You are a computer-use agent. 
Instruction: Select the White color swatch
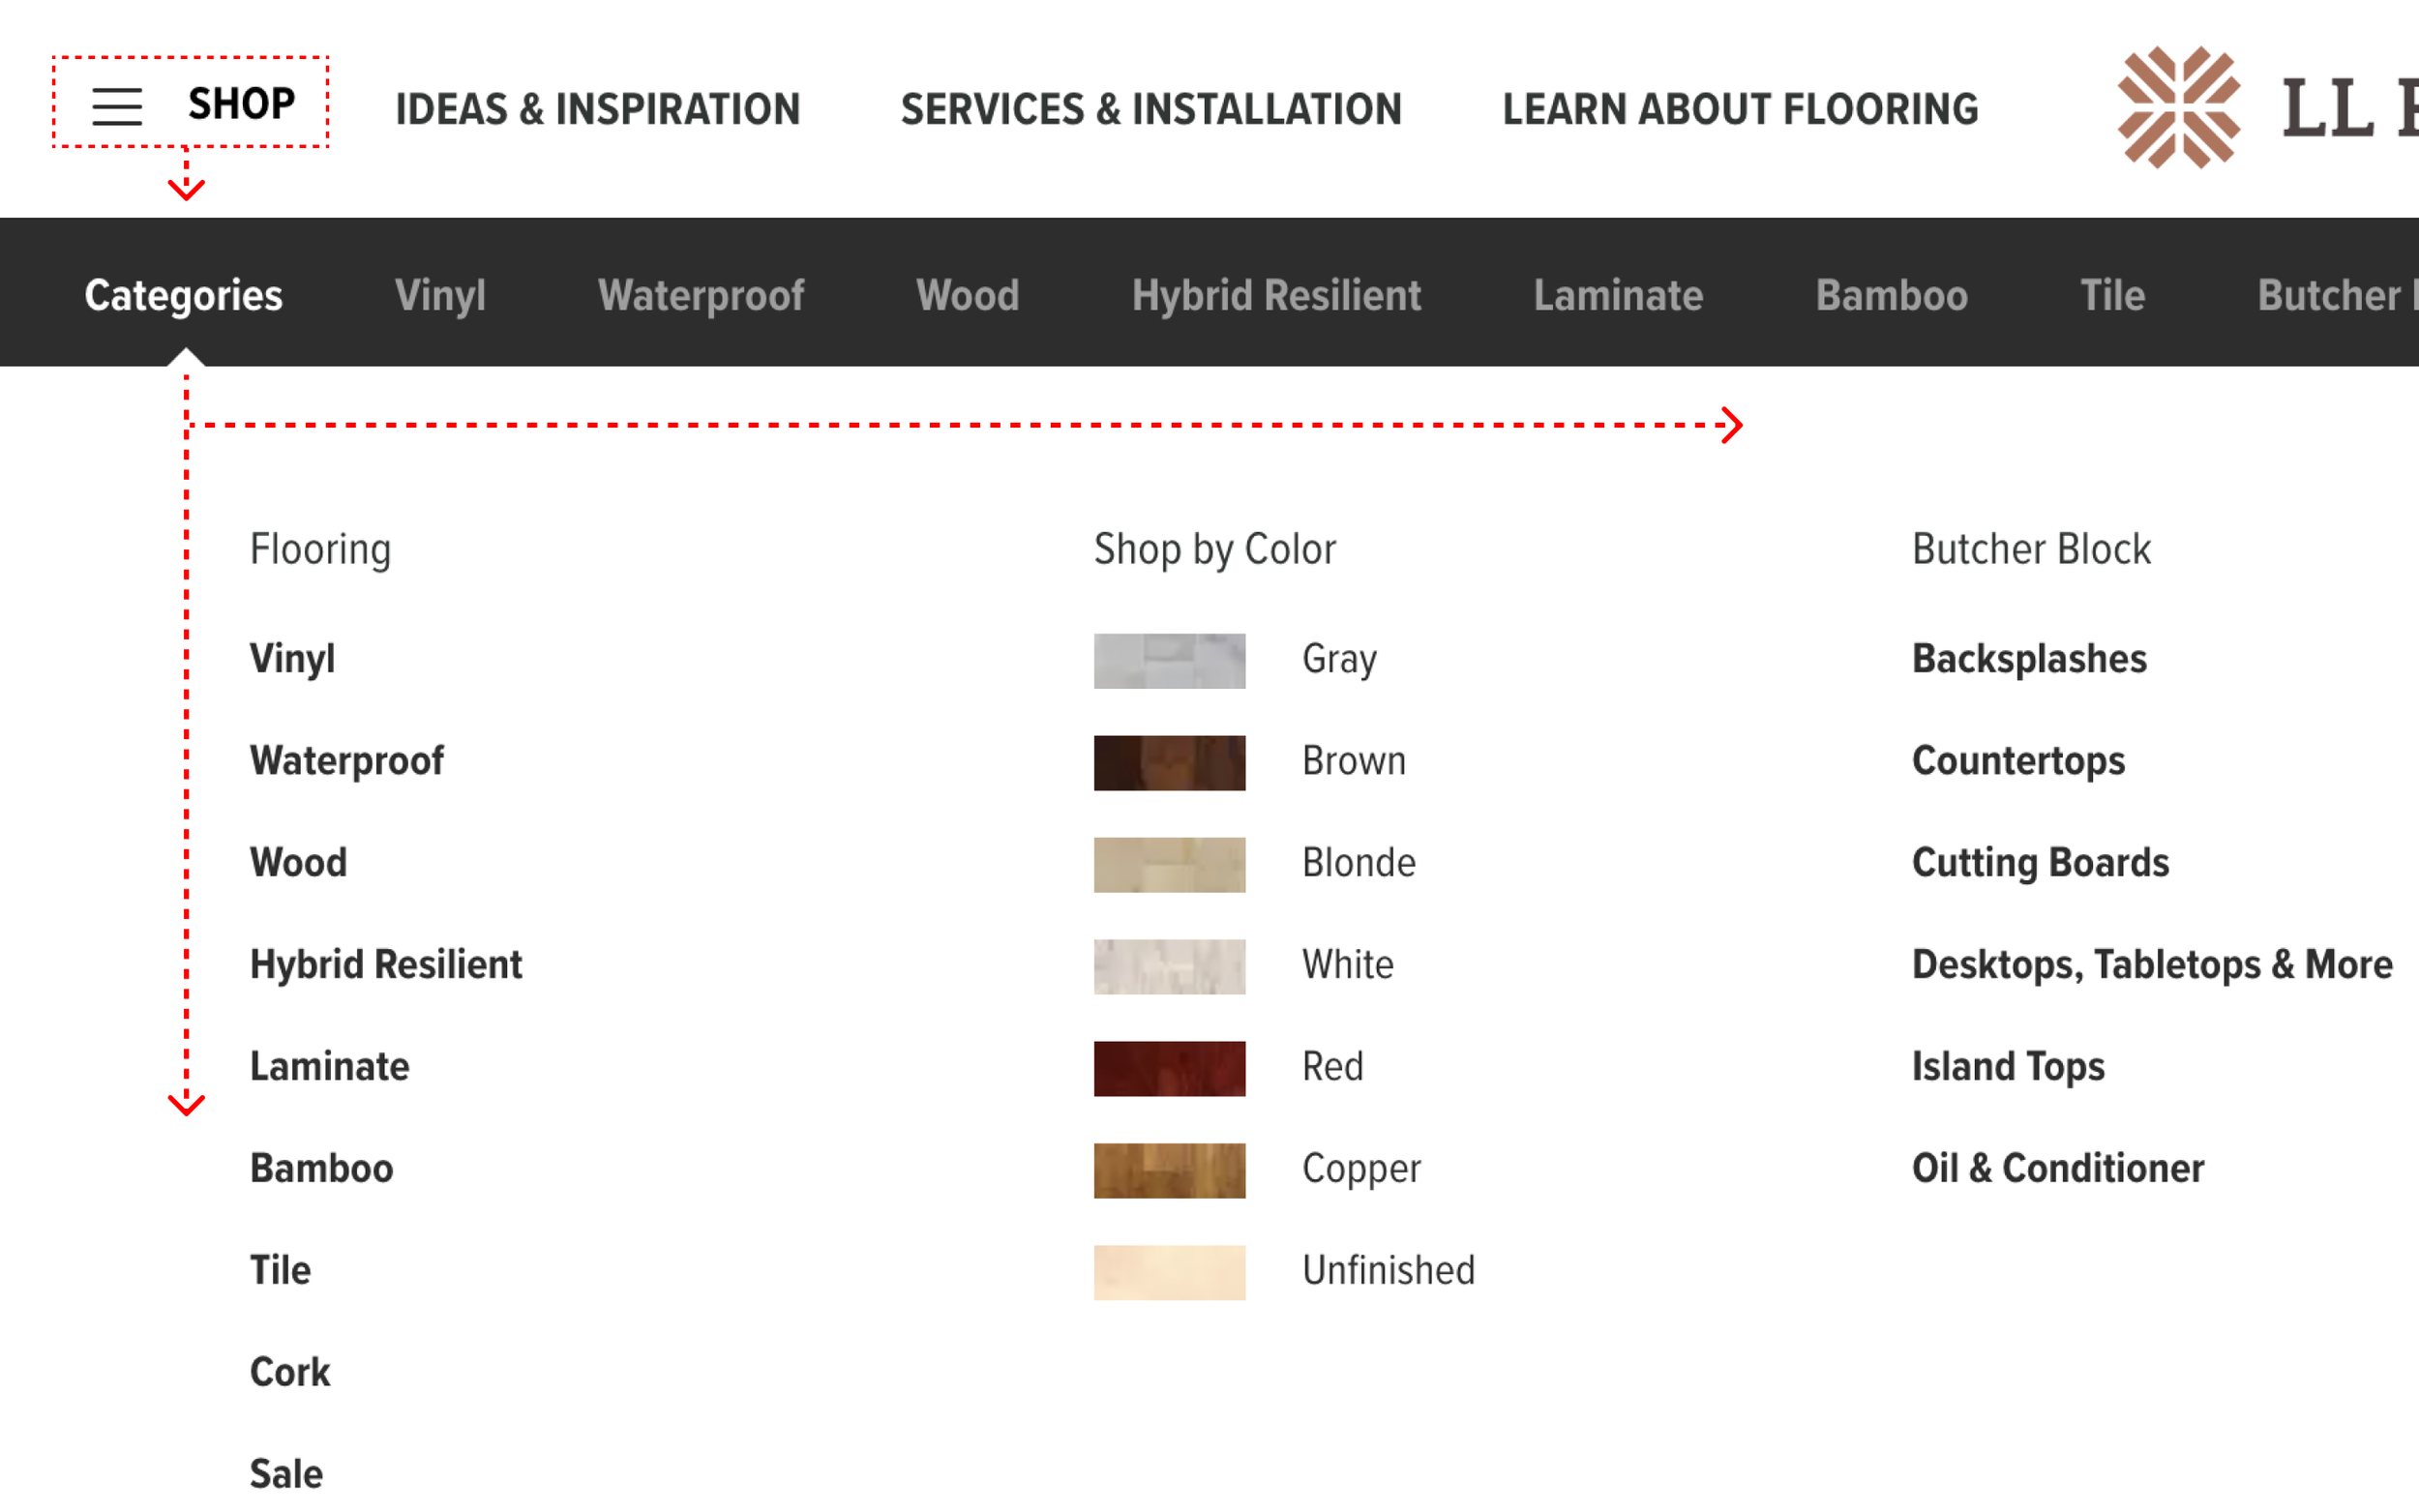click(1169, 967)
